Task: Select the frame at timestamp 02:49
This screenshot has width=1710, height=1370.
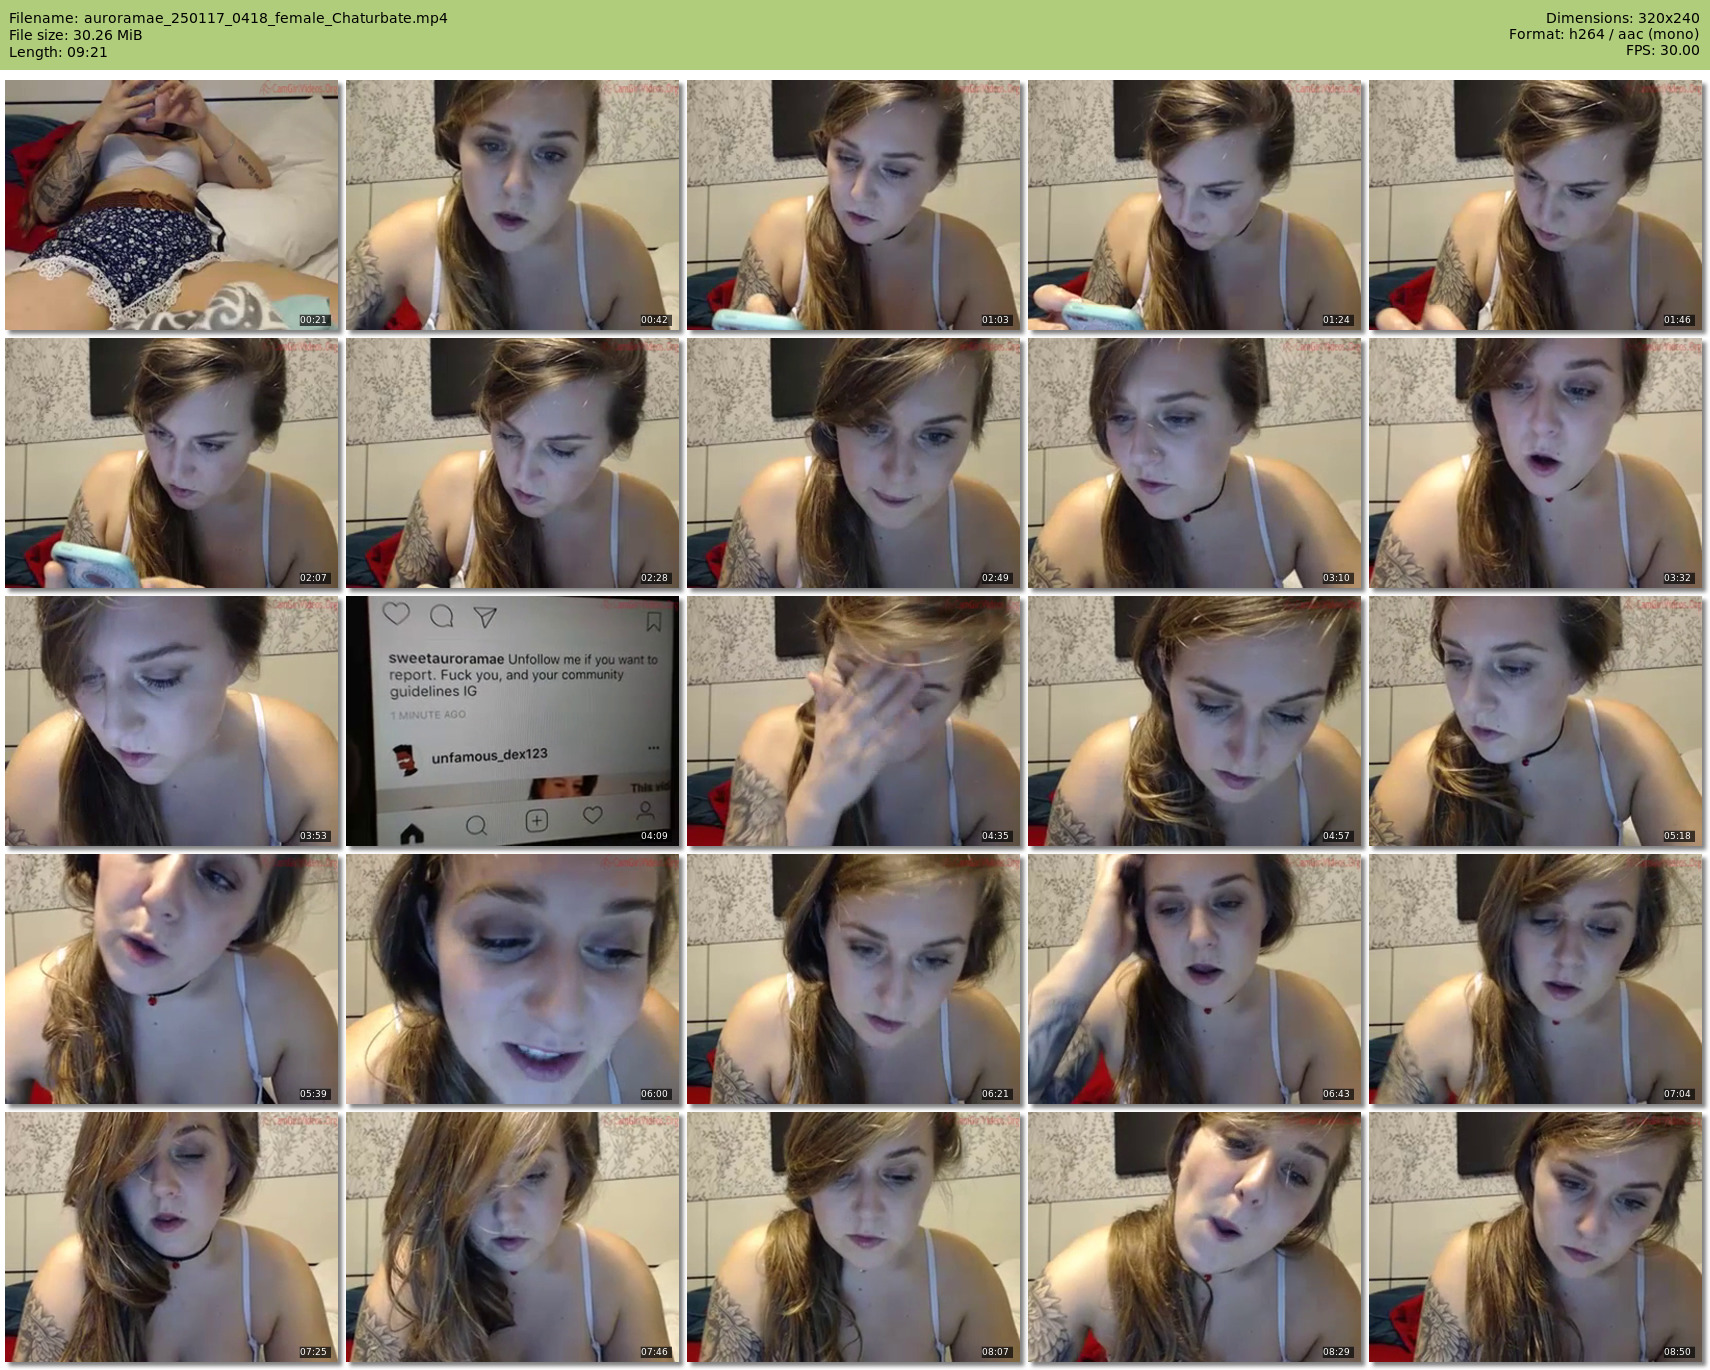Action: tap(854, 463)
